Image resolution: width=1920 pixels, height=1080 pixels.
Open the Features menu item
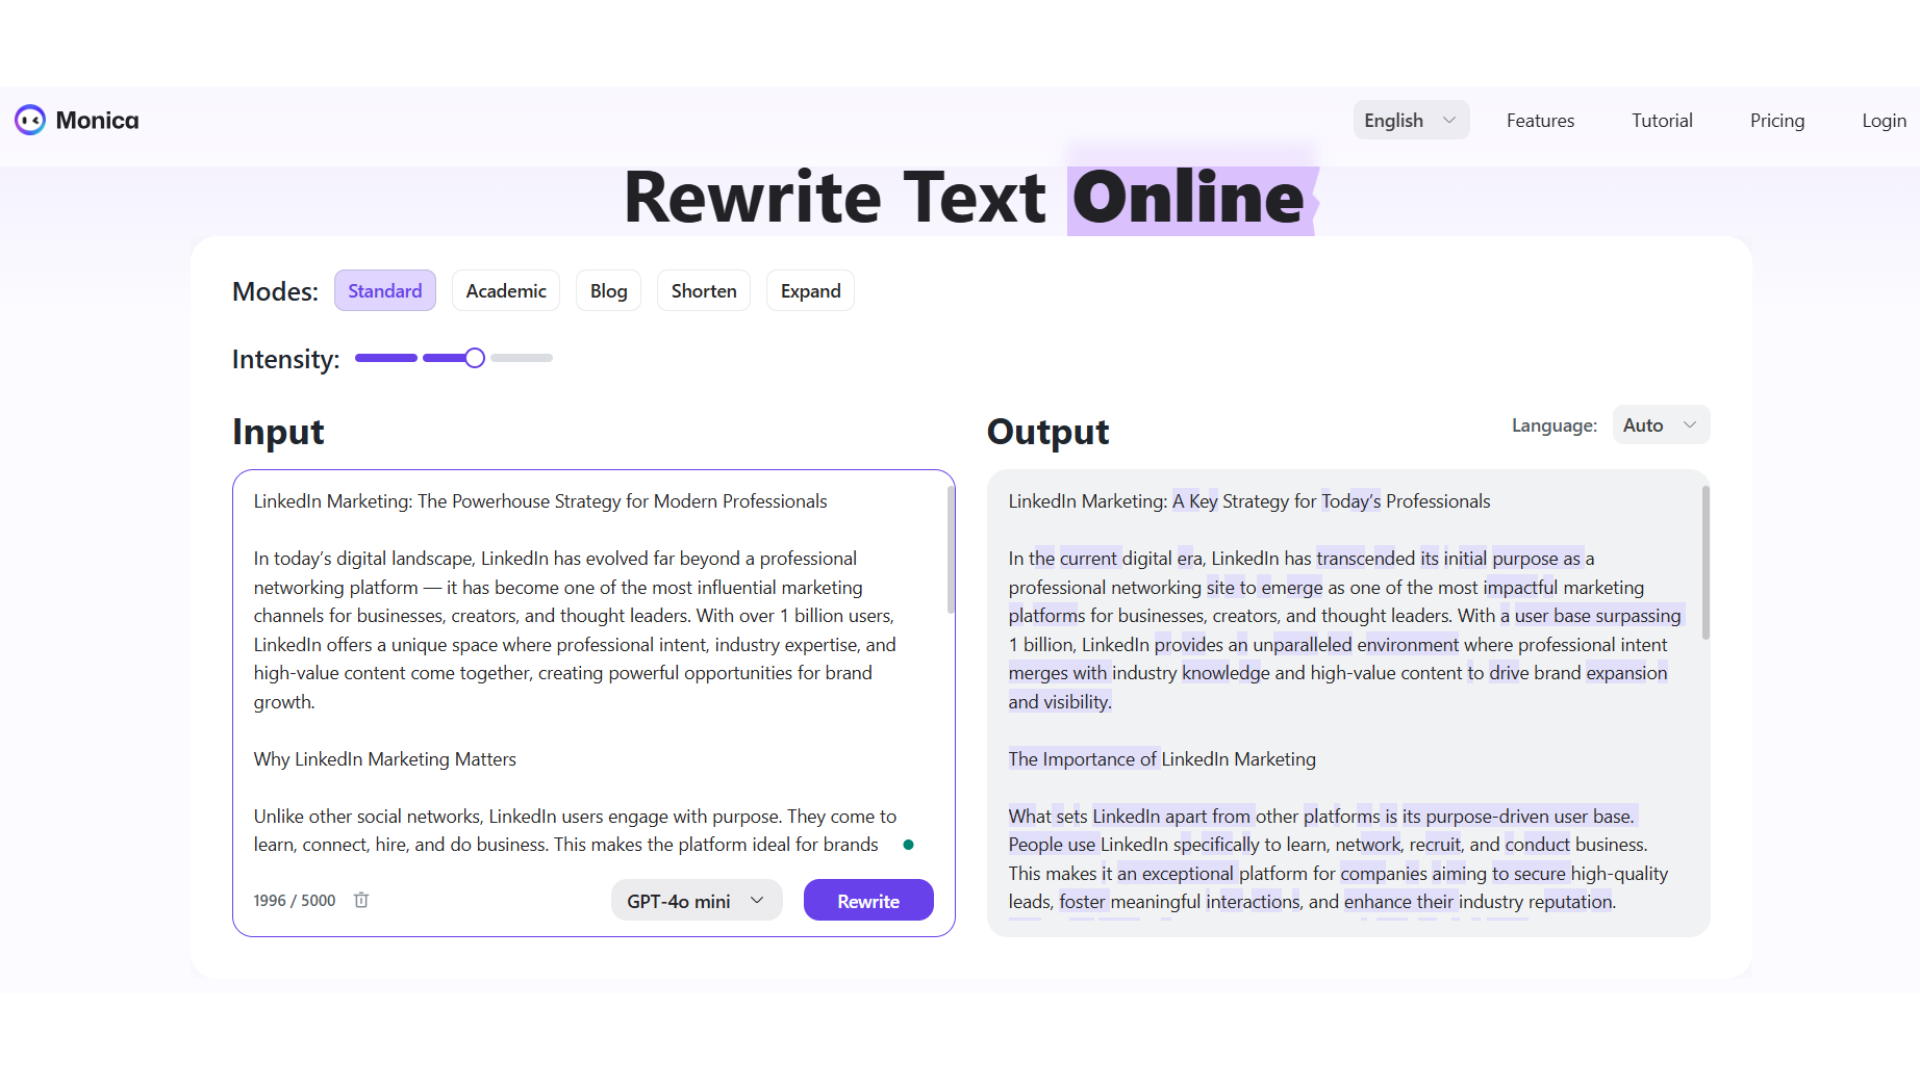pos(1540,120)
